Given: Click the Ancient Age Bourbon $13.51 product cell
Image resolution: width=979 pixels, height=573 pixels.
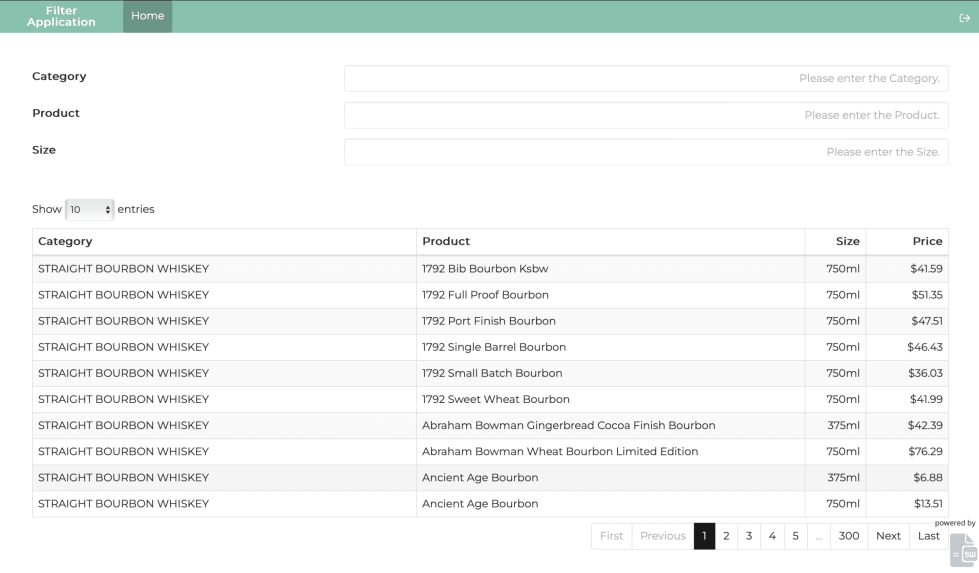Looking at the screenshot, I should click(610, 504).
